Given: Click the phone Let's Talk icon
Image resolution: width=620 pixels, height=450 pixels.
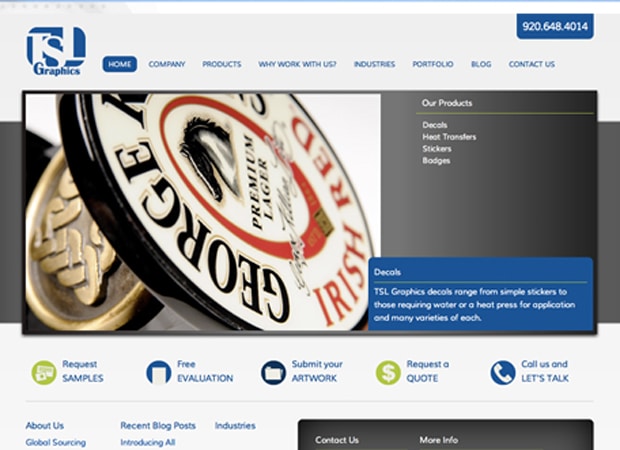Looking at the screenshot, I should tap(503, 372).
